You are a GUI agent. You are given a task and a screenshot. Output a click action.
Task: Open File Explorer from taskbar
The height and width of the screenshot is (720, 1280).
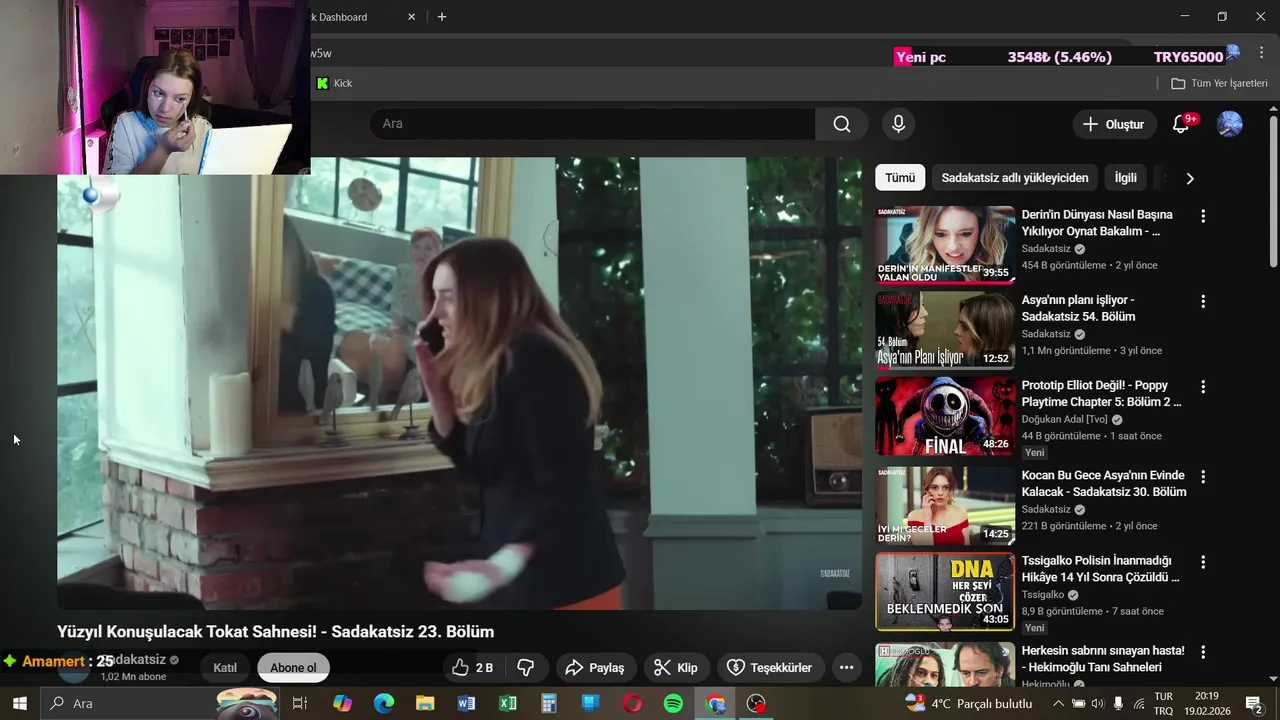point(425,703)
